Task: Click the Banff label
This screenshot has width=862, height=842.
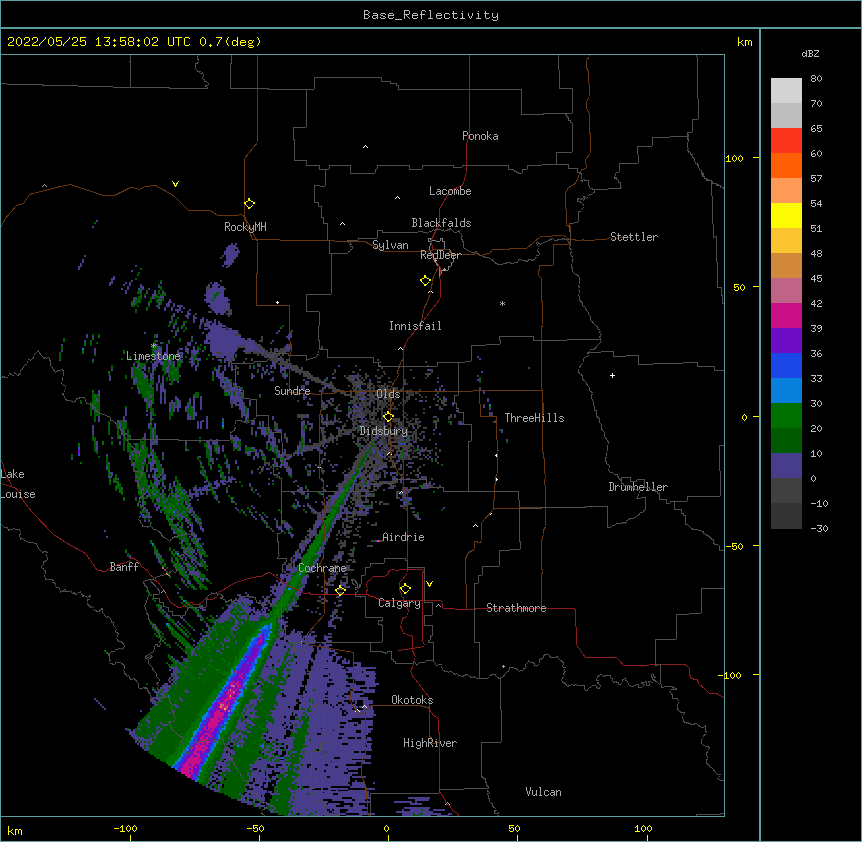Action: tap(124, 567)
